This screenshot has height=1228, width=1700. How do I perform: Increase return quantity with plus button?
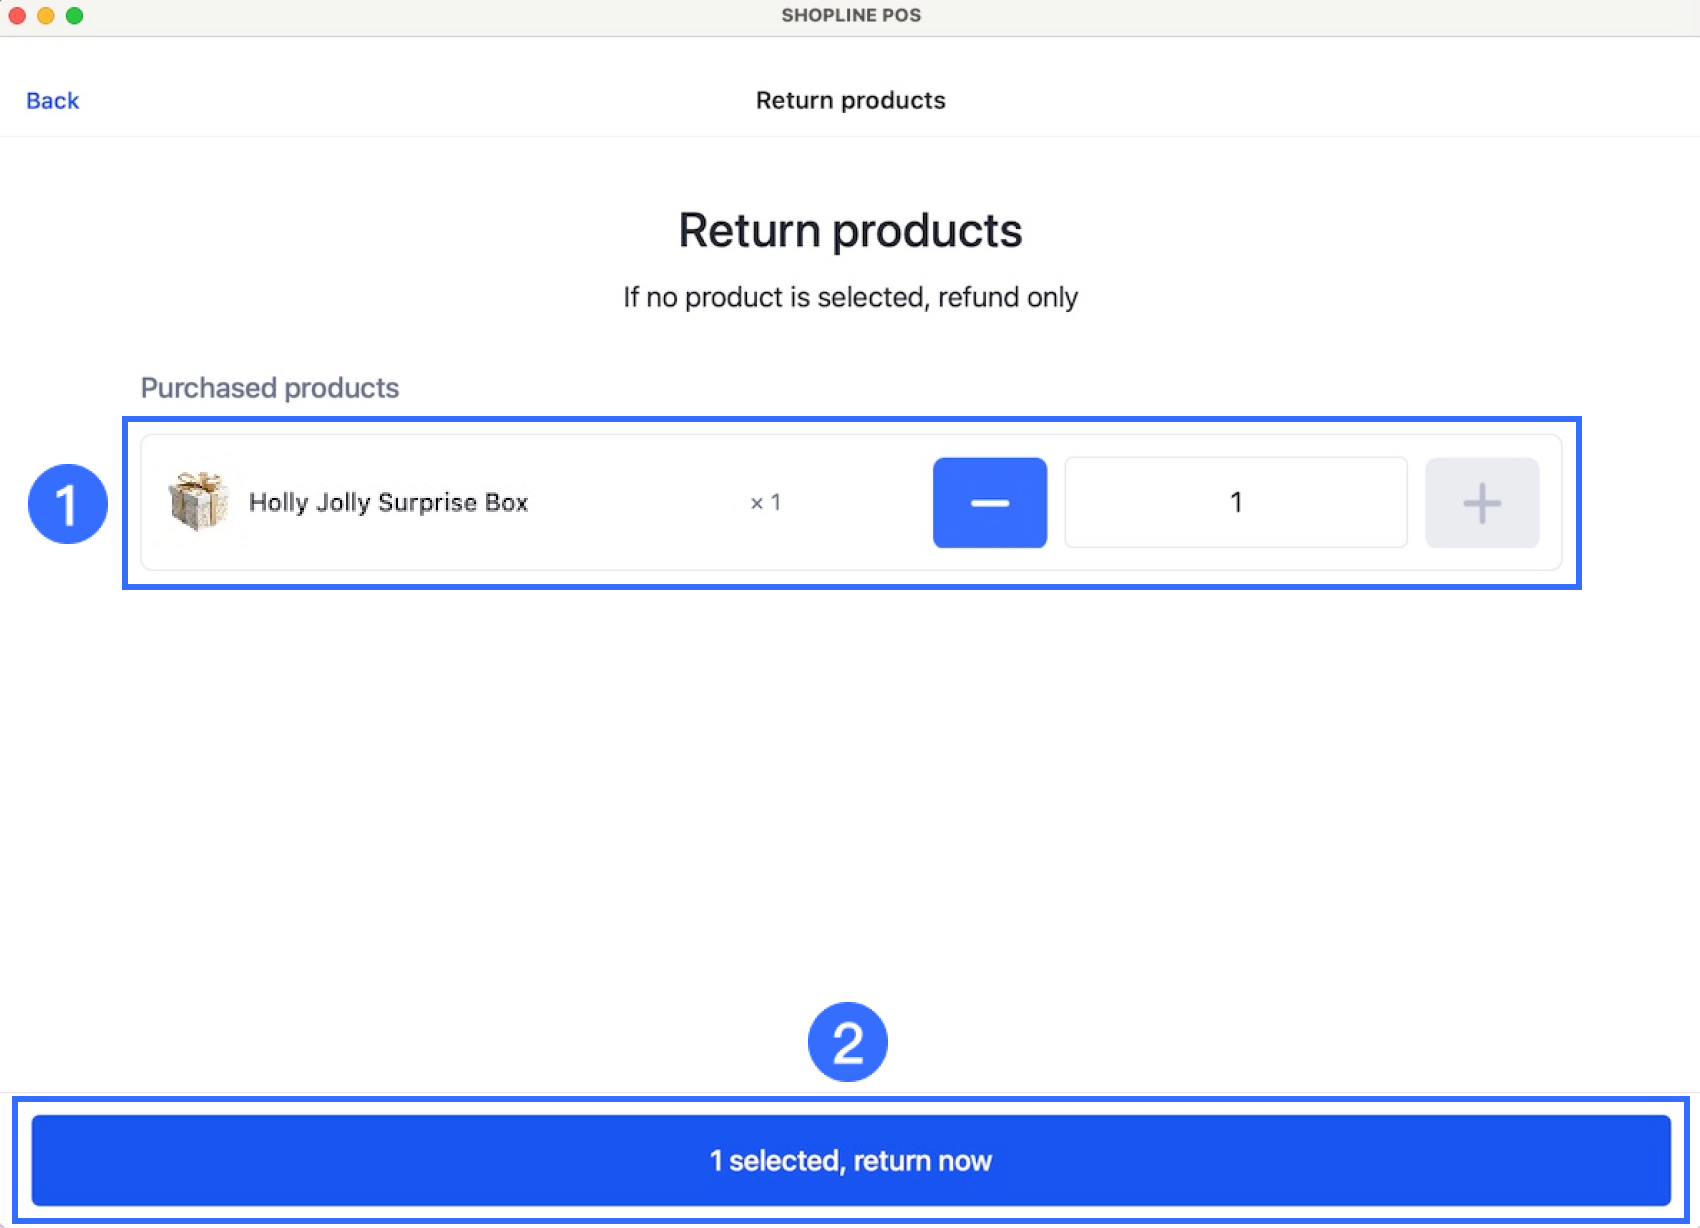[1481, 502]
